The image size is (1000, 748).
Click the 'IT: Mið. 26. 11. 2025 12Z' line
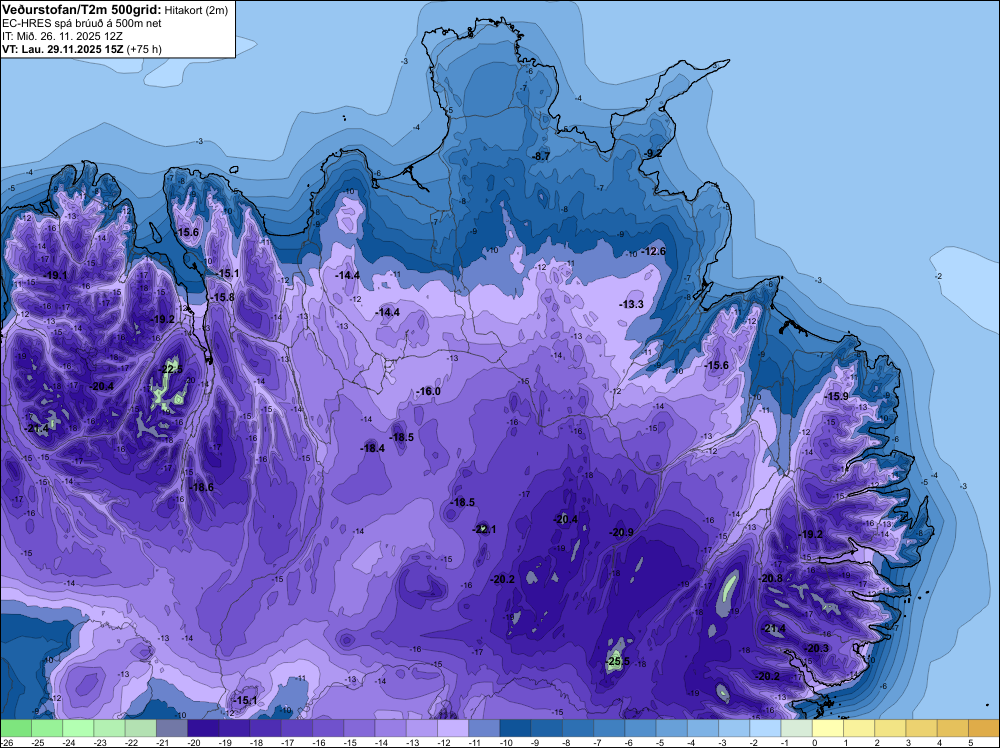61,36
